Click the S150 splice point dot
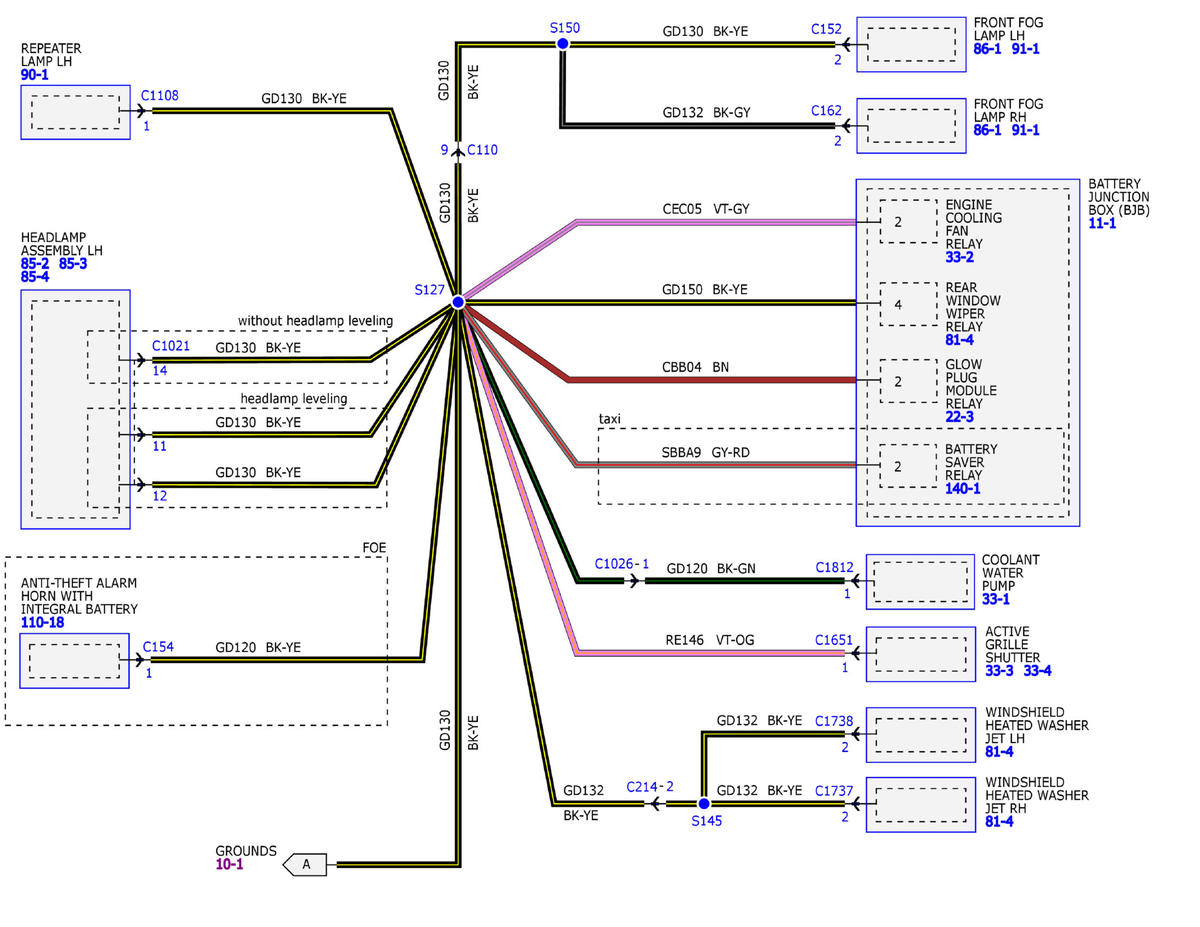 [x=562, y=44]
